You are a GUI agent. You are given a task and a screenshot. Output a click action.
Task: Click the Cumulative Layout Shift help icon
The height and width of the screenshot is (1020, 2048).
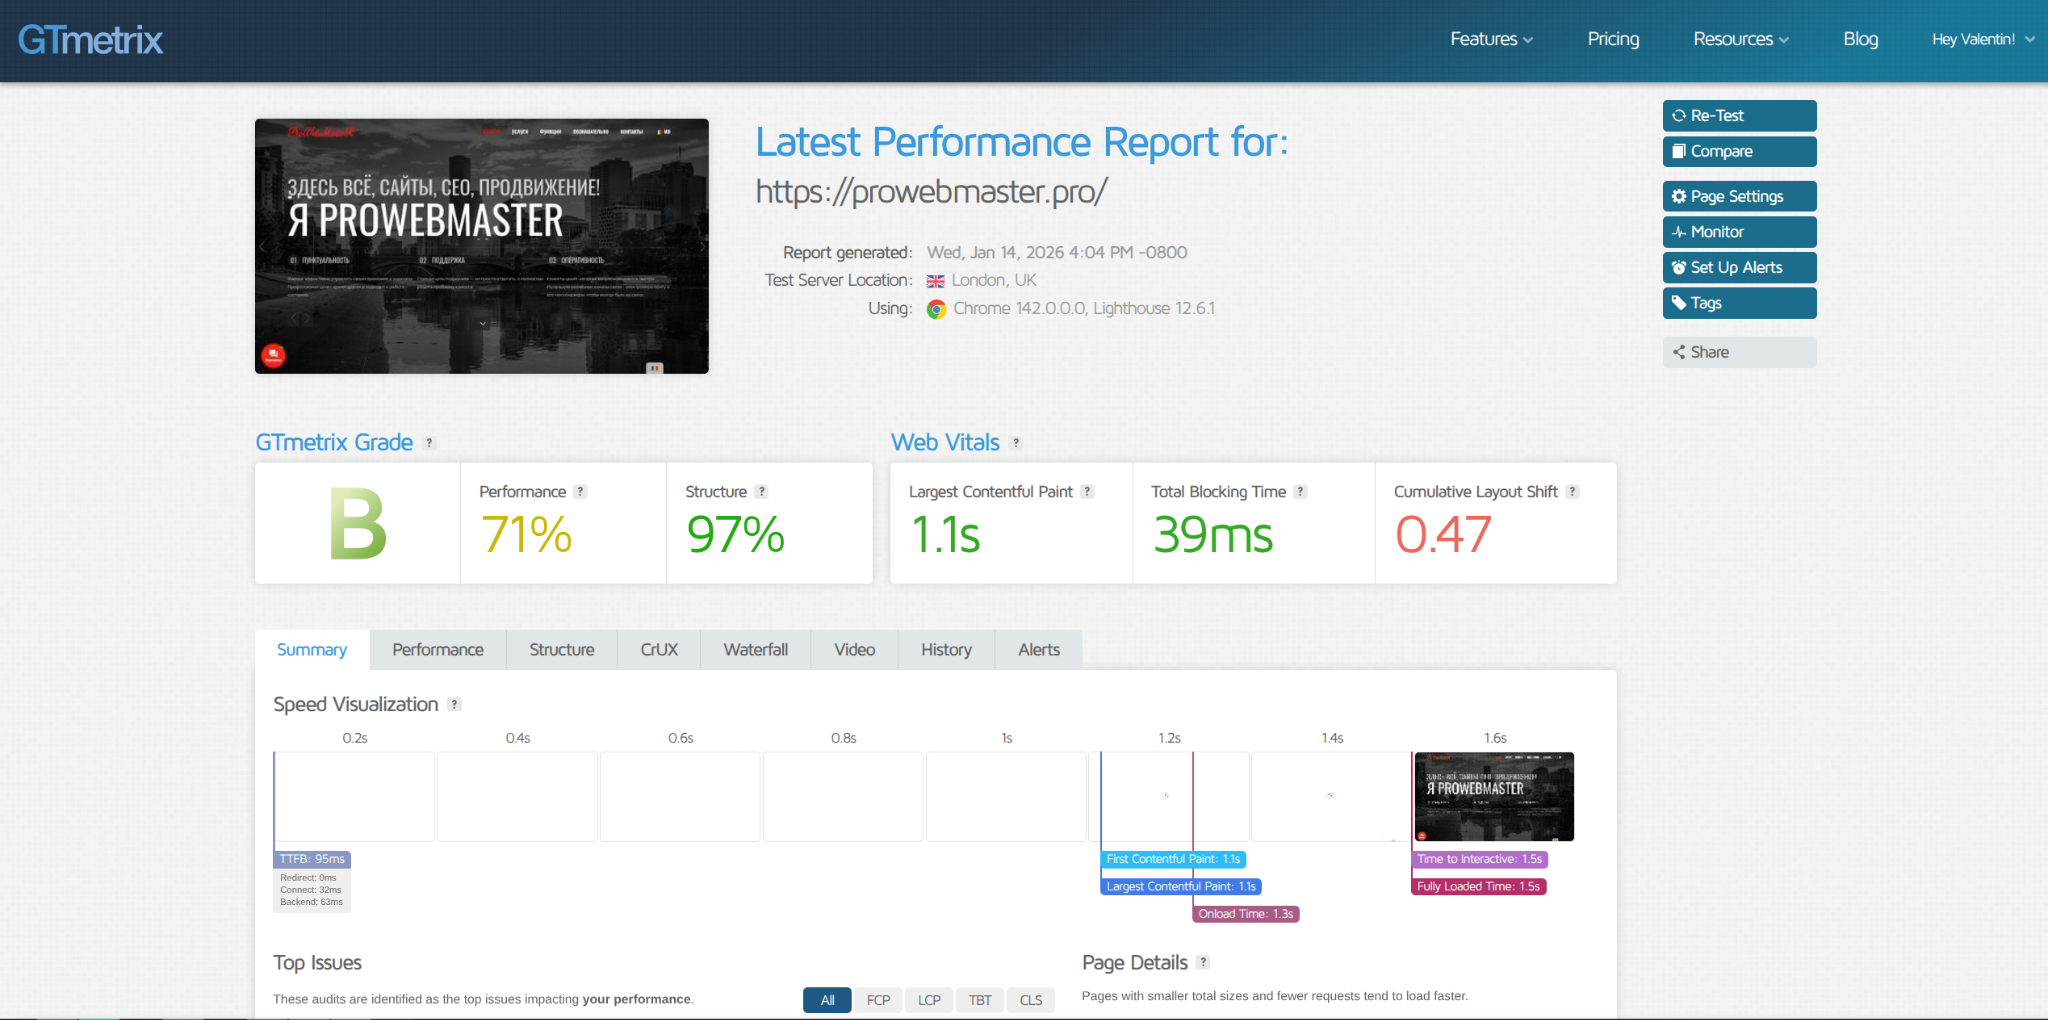pos(1573,492)
